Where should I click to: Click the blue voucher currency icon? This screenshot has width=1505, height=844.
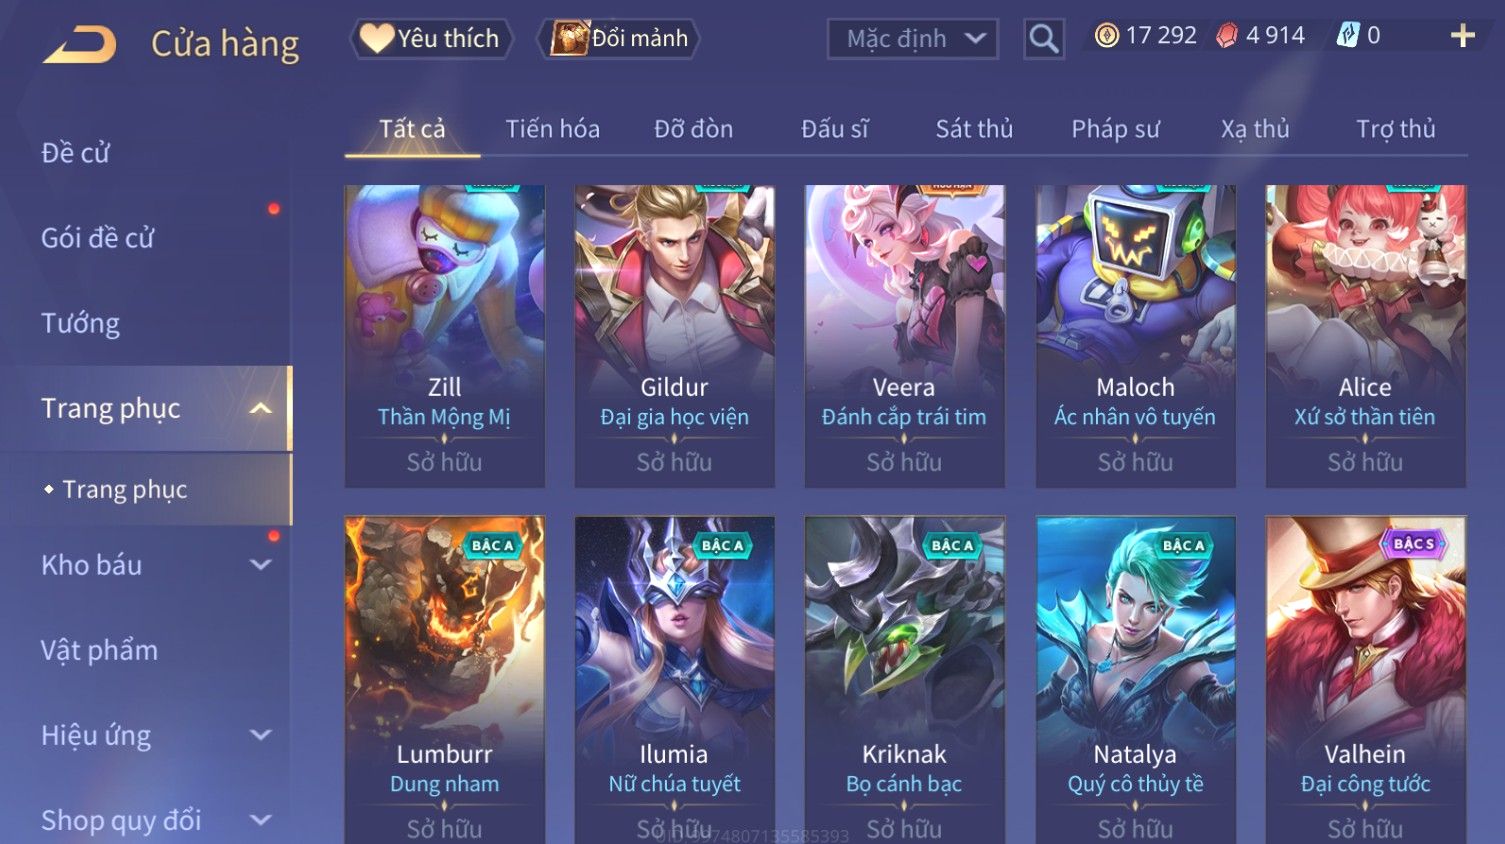(1348, 36)
